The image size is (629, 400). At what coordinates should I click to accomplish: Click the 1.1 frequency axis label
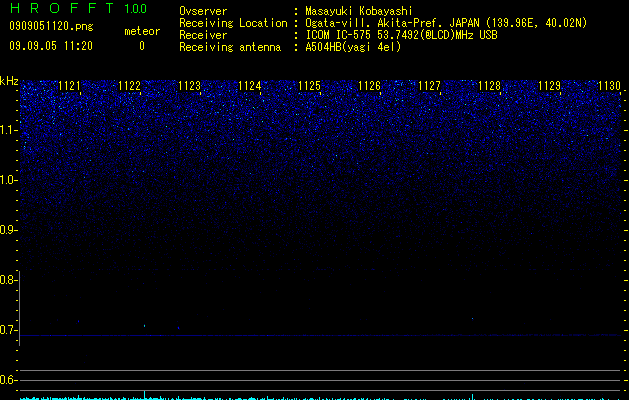[x=9, y=130]
